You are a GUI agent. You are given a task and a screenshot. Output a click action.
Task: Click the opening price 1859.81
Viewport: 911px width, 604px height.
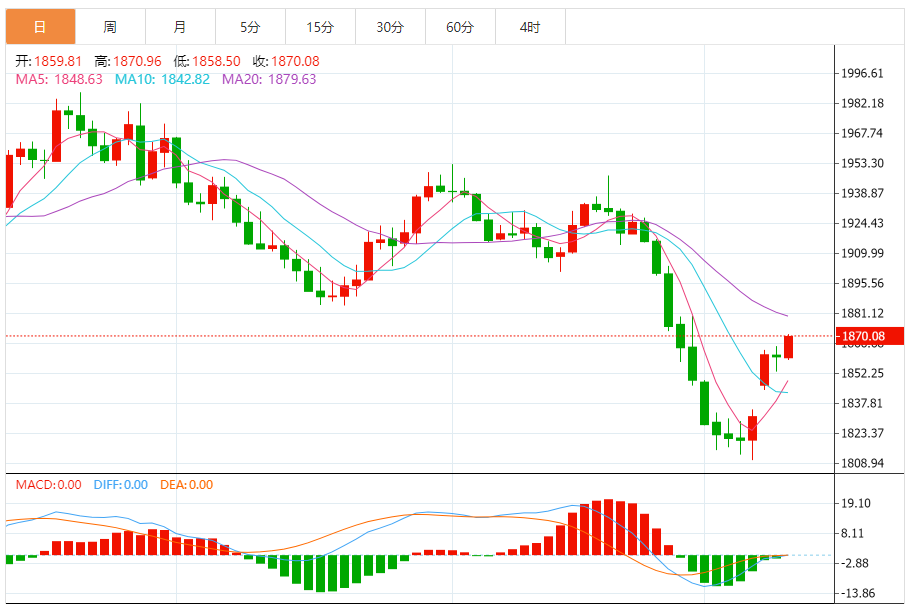click(x=58, y=61)
